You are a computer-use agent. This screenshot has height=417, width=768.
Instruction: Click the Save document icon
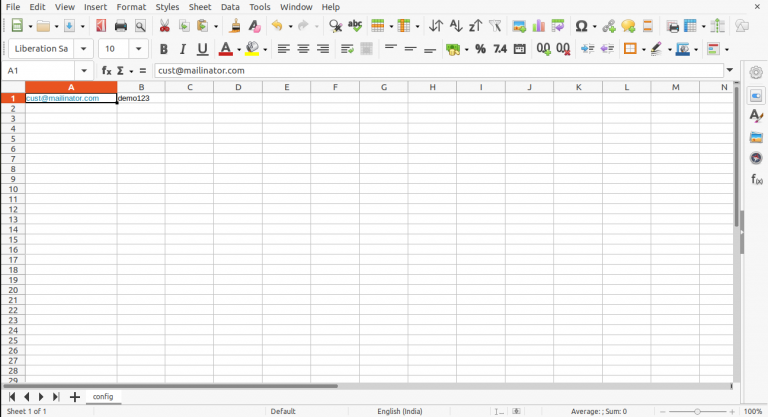coord(69,26)
